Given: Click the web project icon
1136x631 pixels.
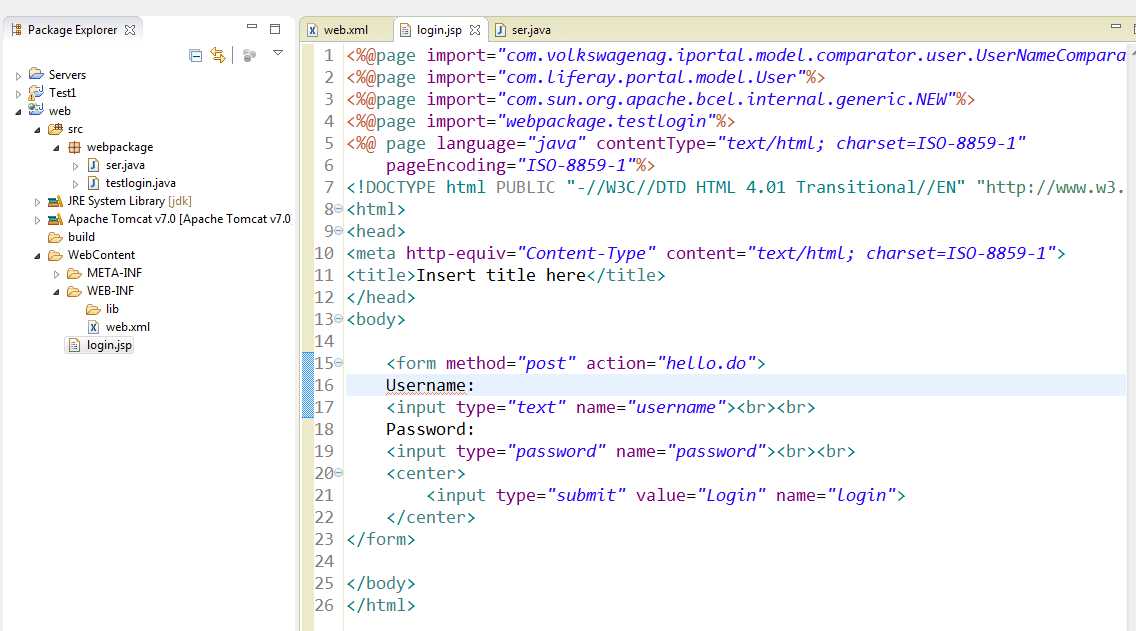Looking at the screenshot, I should 36,110.
